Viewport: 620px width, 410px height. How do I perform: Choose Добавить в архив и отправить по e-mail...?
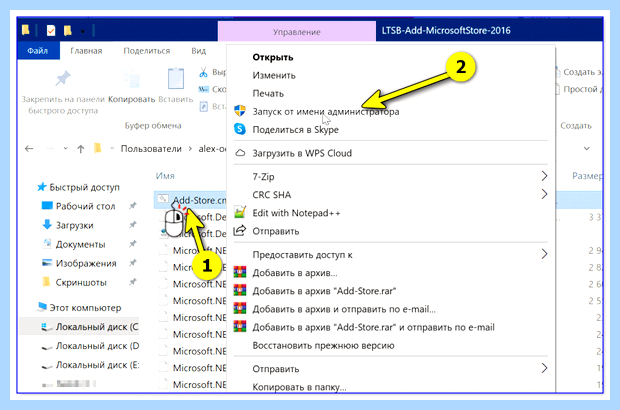click(344, 309)
